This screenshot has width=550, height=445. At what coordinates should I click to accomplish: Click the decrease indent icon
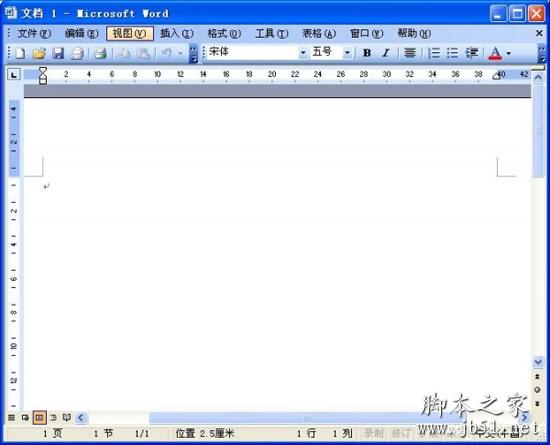tap(472, 53)
